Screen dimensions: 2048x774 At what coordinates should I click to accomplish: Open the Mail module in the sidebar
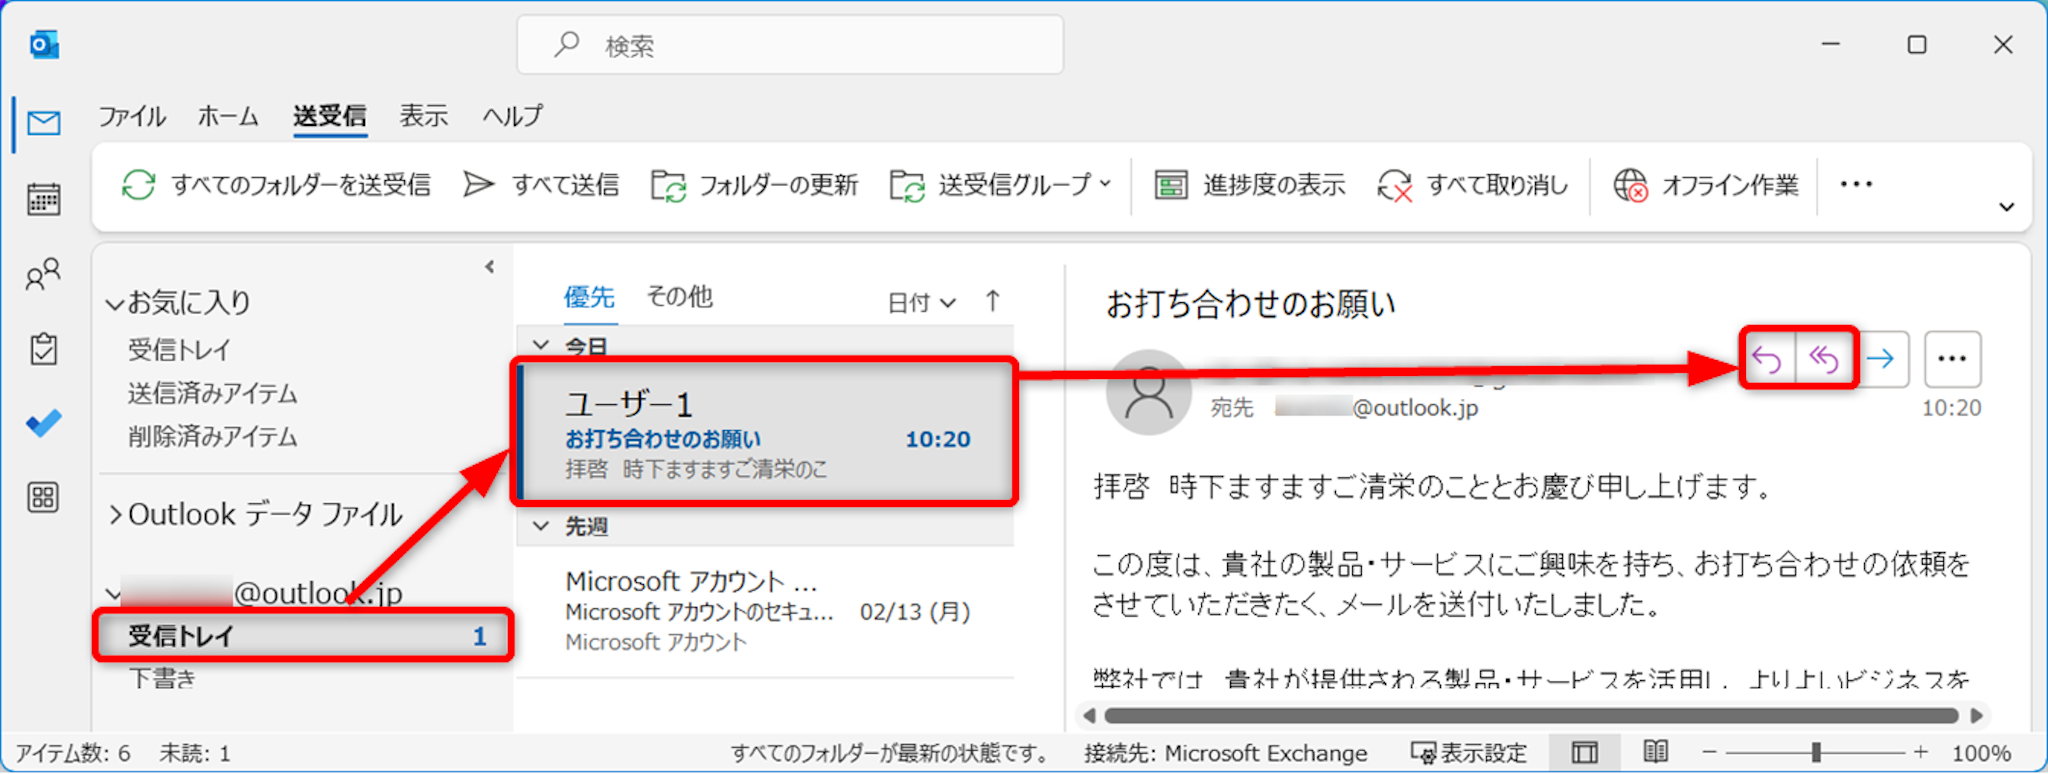pyautogui.click(x=44, y=123)
